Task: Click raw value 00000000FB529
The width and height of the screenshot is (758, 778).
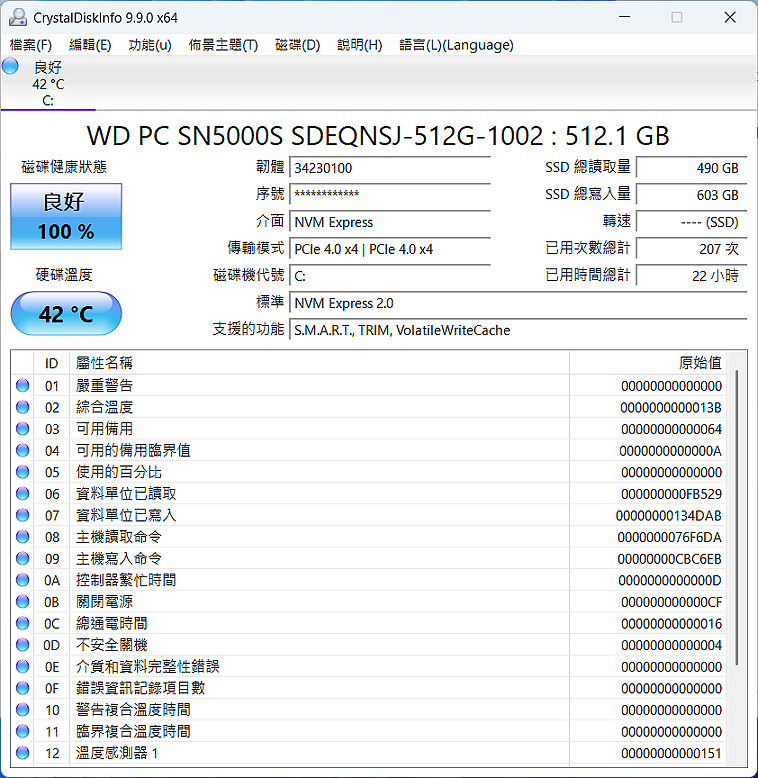Action: 671,494
